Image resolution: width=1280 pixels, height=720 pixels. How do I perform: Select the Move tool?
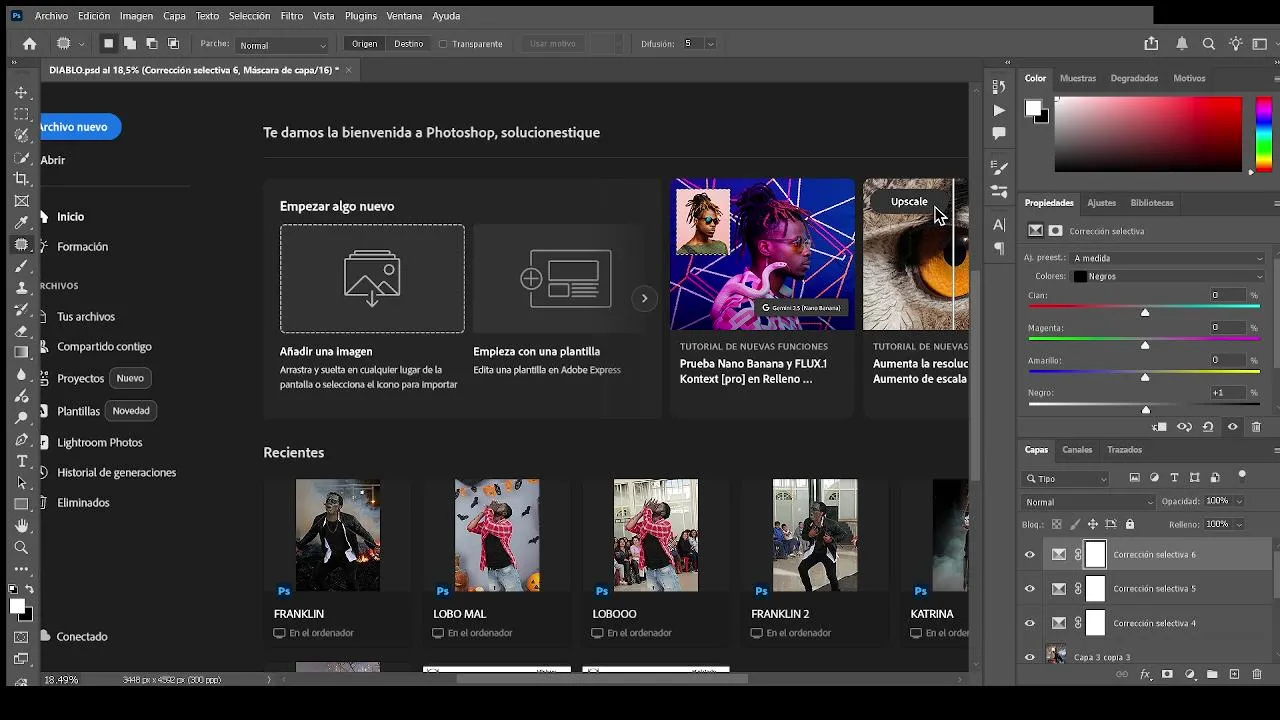(21, 92)
